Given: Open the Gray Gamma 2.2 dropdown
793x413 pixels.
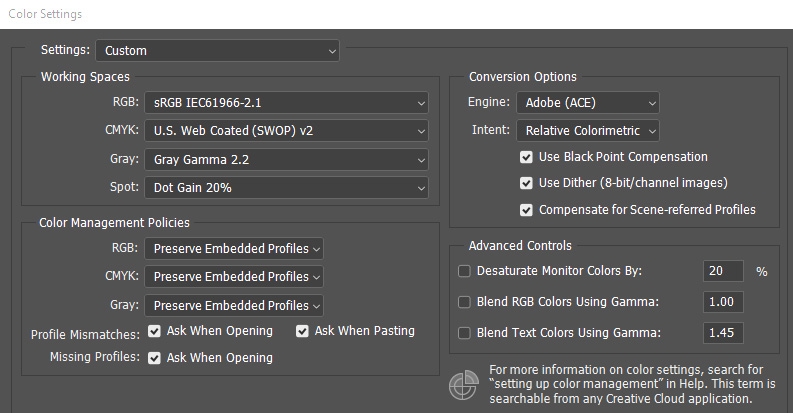Looking at the screenshot, I should tap(286, 160).
